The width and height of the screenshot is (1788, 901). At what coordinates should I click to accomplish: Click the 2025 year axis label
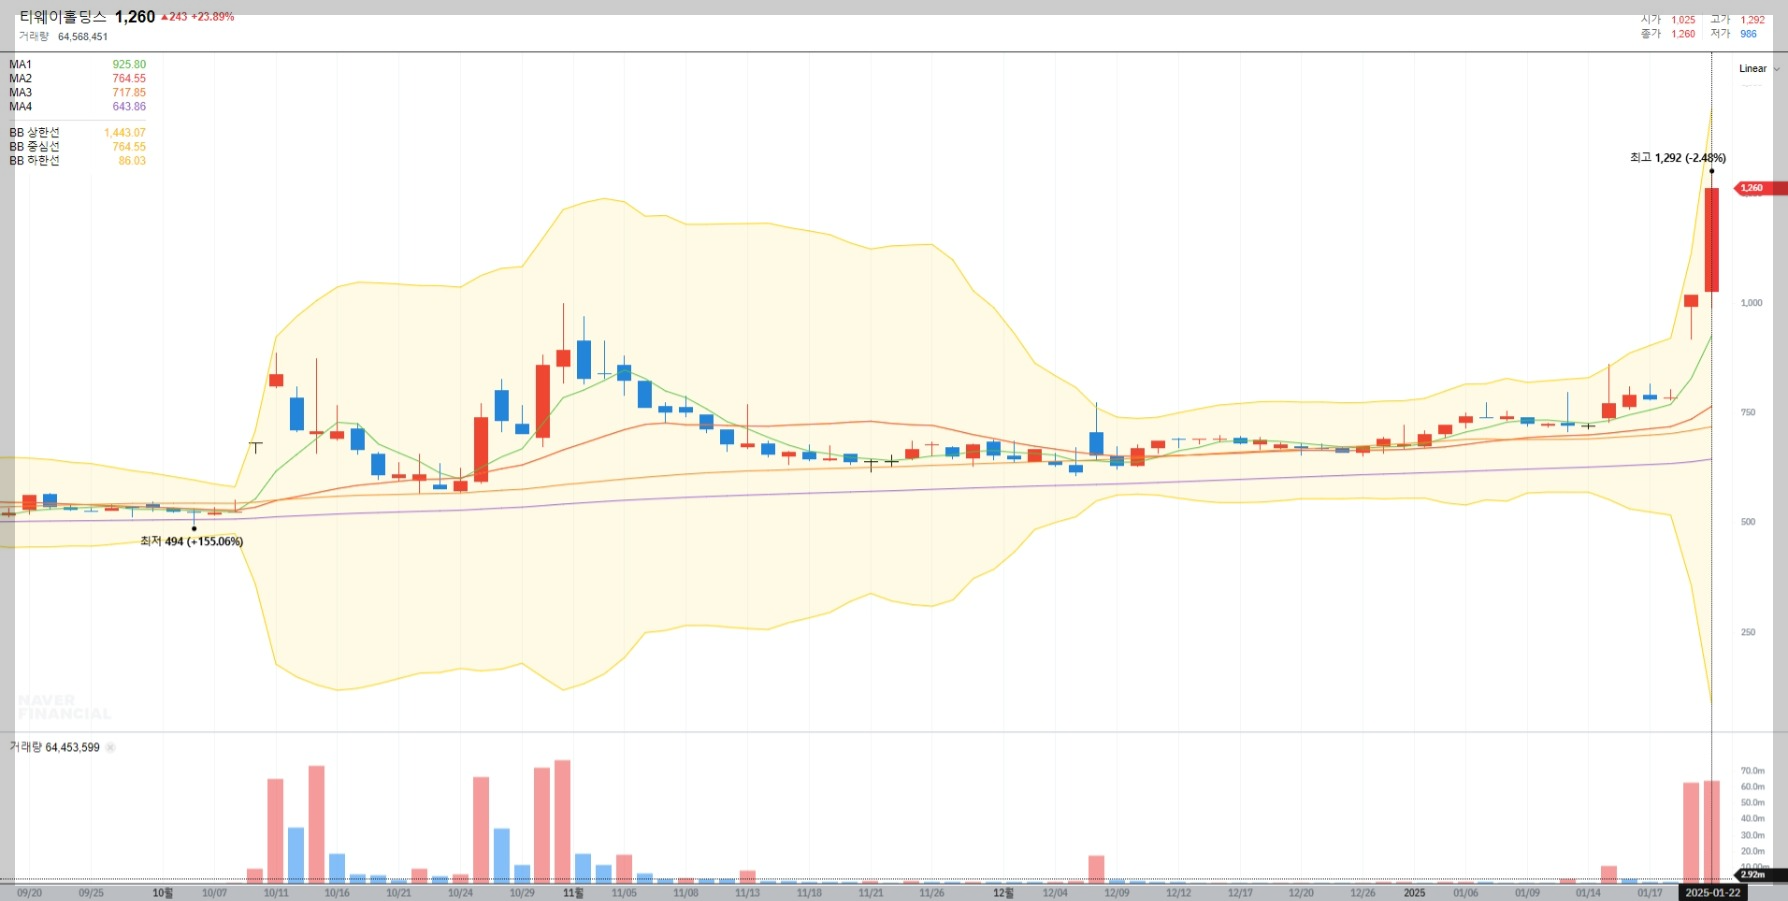click(1414, 893)
